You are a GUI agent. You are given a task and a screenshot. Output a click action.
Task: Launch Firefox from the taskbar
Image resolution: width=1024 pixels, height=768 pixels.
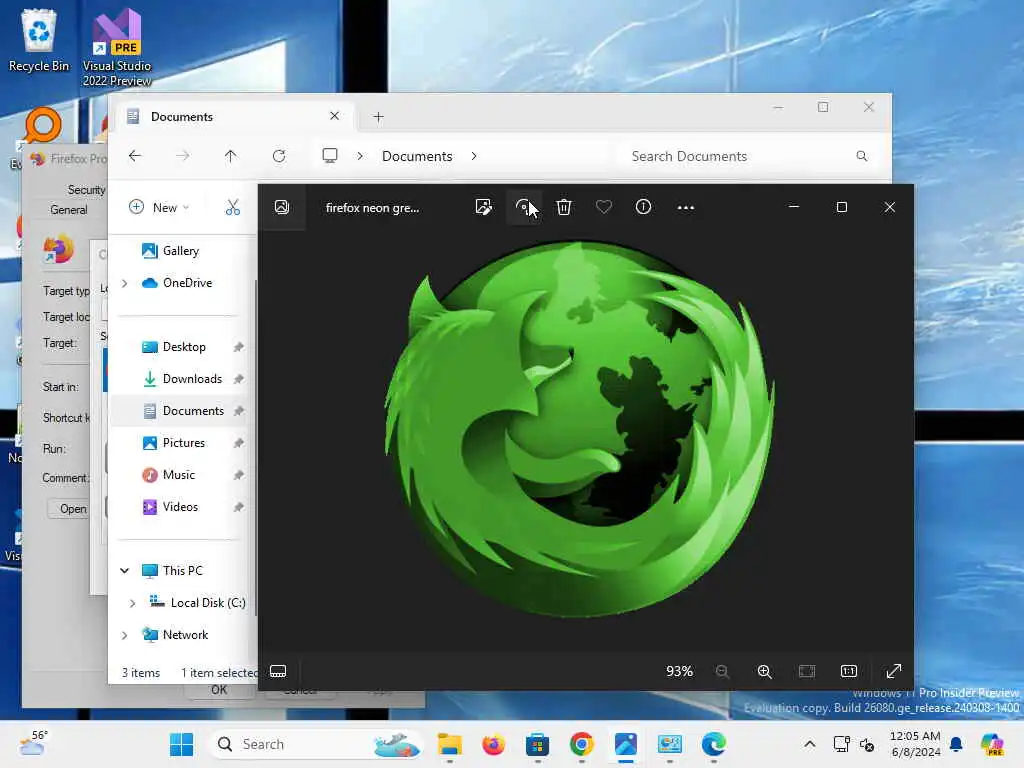pos(494,744)
